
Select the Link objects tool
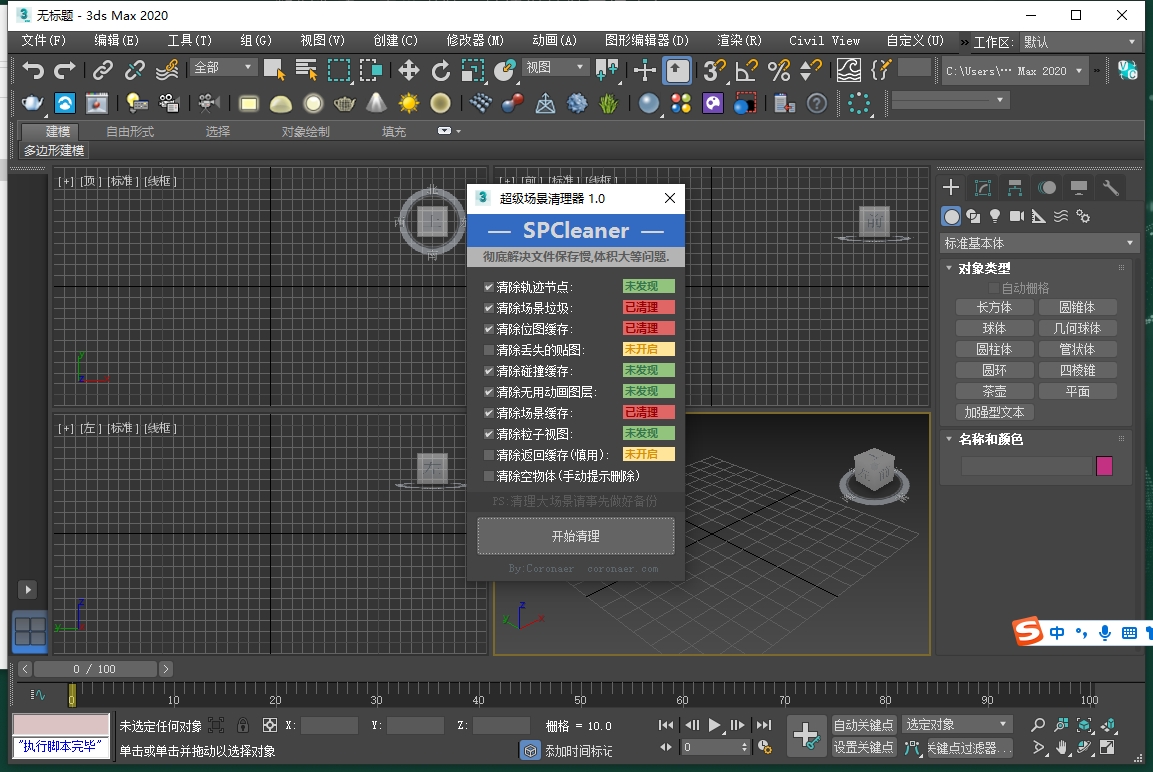click(x=102, y=70)
